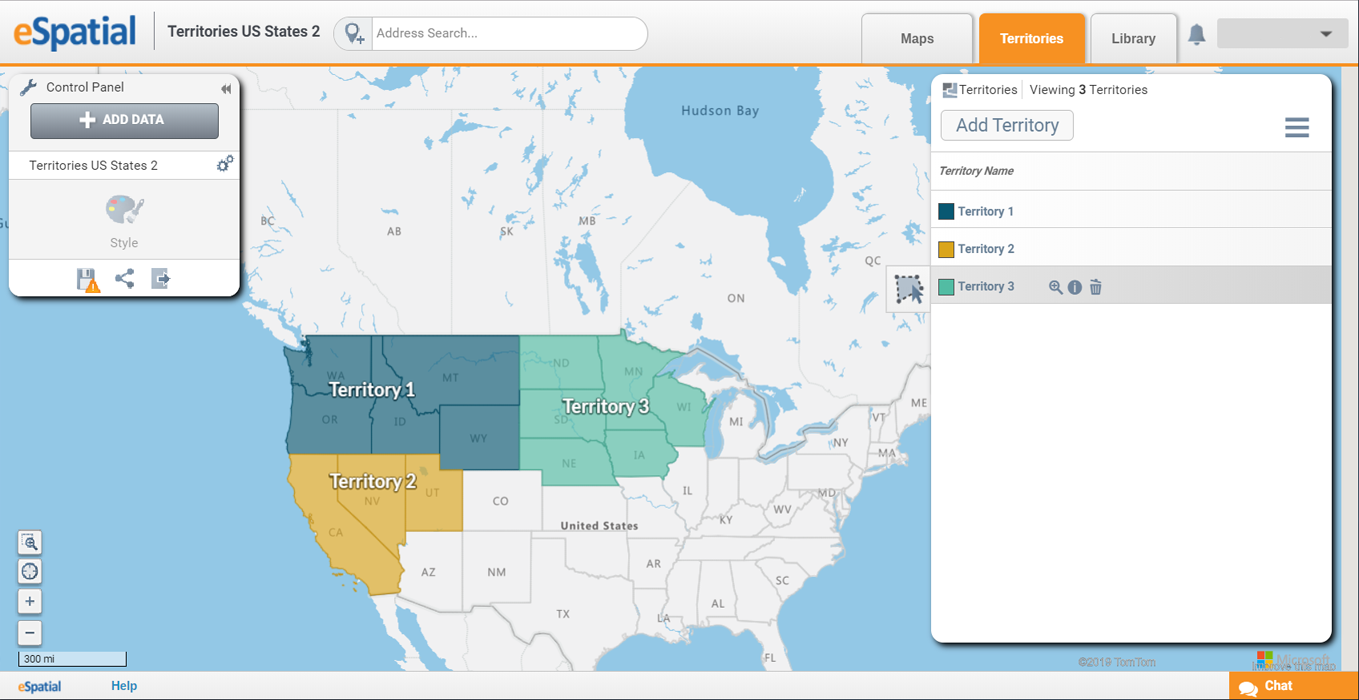
Task: Focus the Address Search input field
Action: point(508,33)
